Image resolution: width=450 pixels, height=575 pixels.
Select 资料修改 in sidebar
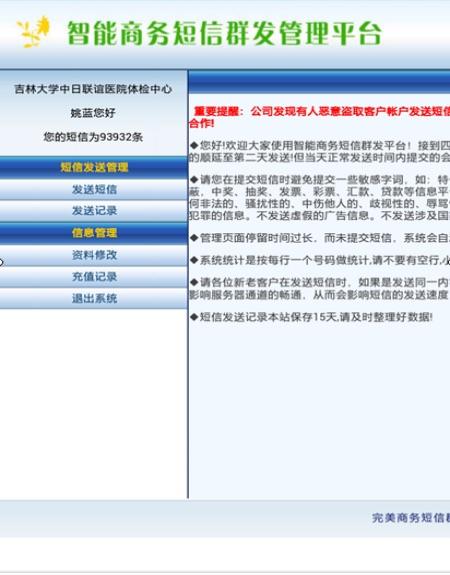(94, 255)
